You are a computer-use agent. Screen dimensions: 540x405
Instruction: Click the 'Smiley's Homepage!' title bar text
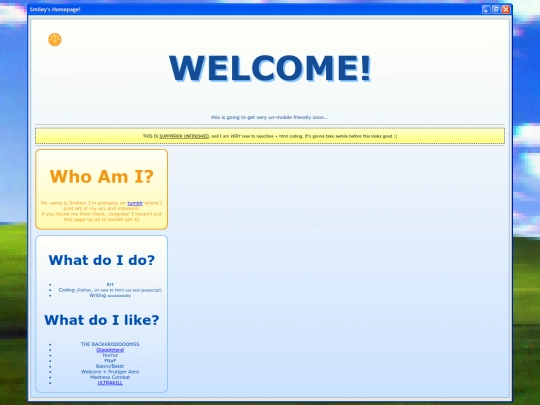(55, 9)
